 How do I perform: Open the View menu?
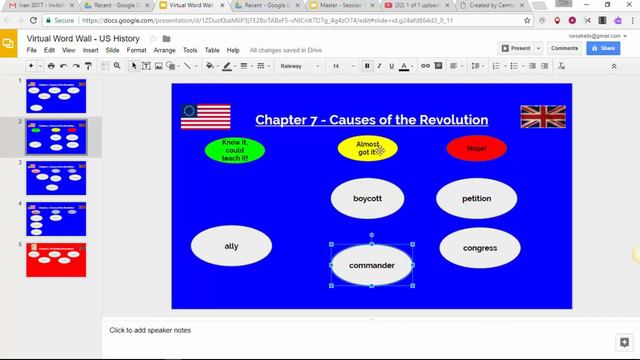[69, 50]
